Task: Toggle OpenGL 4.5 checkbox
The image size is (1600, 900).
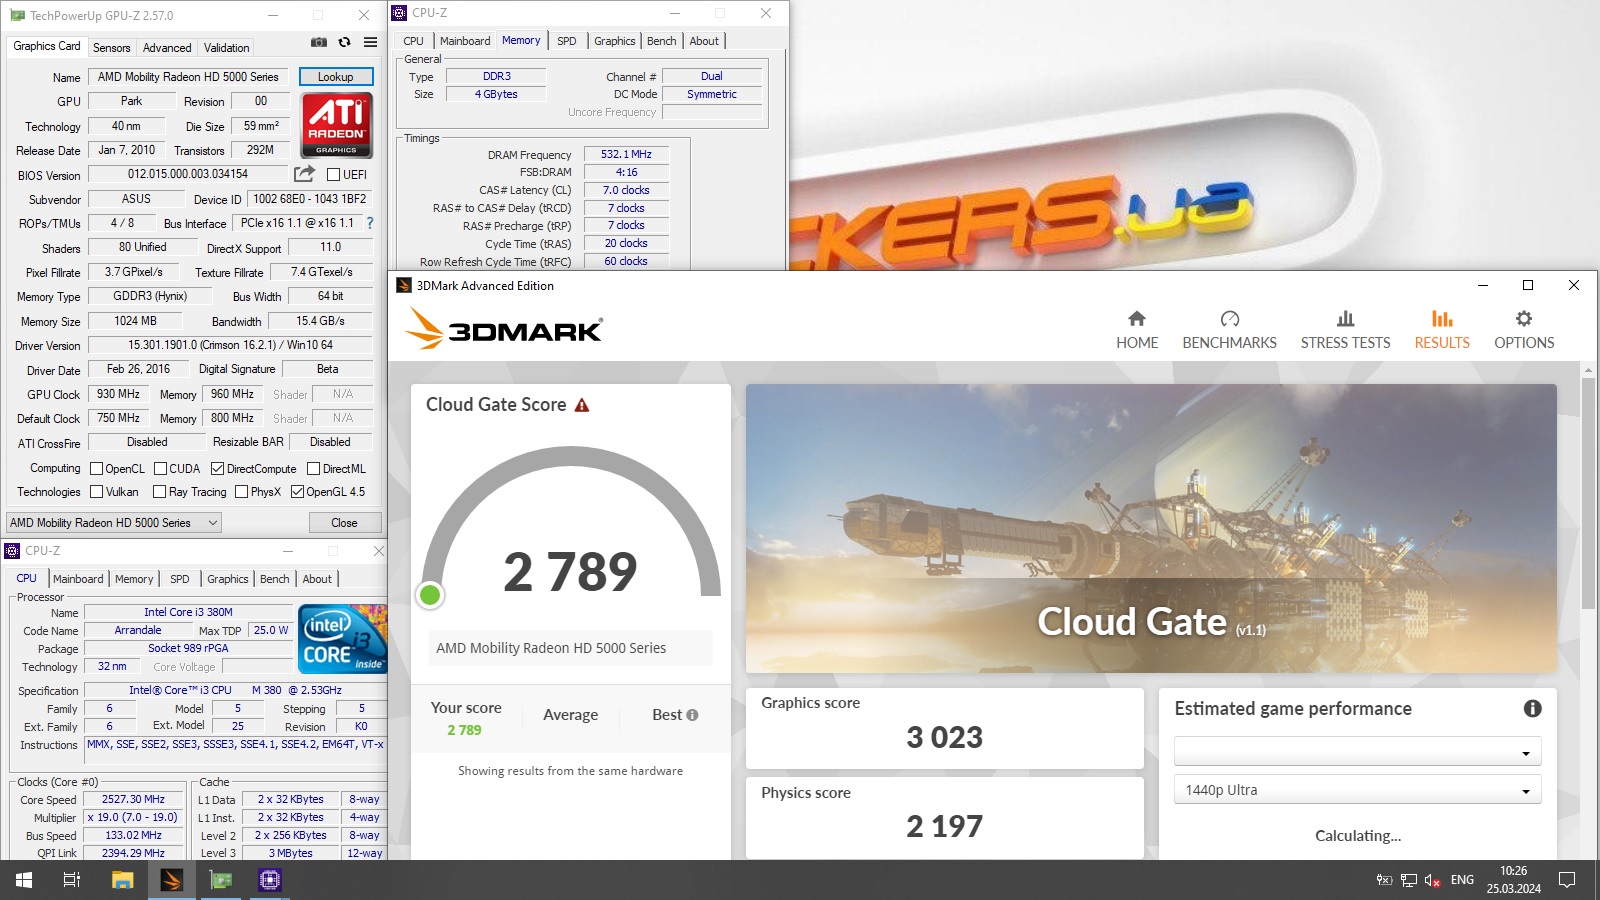Action: point(297,492)
